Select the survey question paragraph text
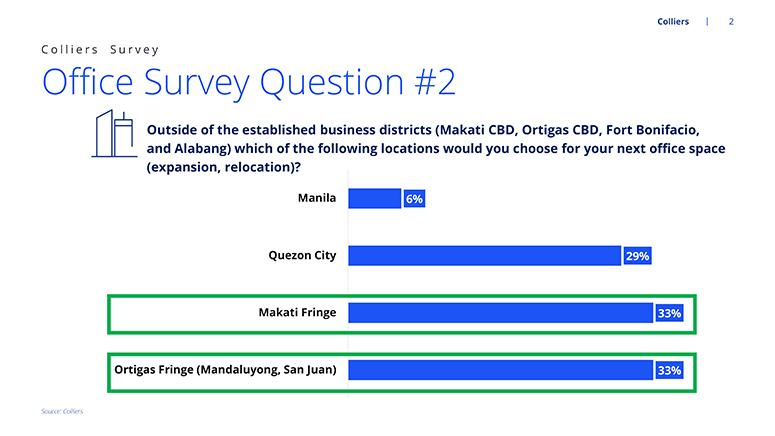This screenshot has height=436, width=775. click(x=436, y=148)
